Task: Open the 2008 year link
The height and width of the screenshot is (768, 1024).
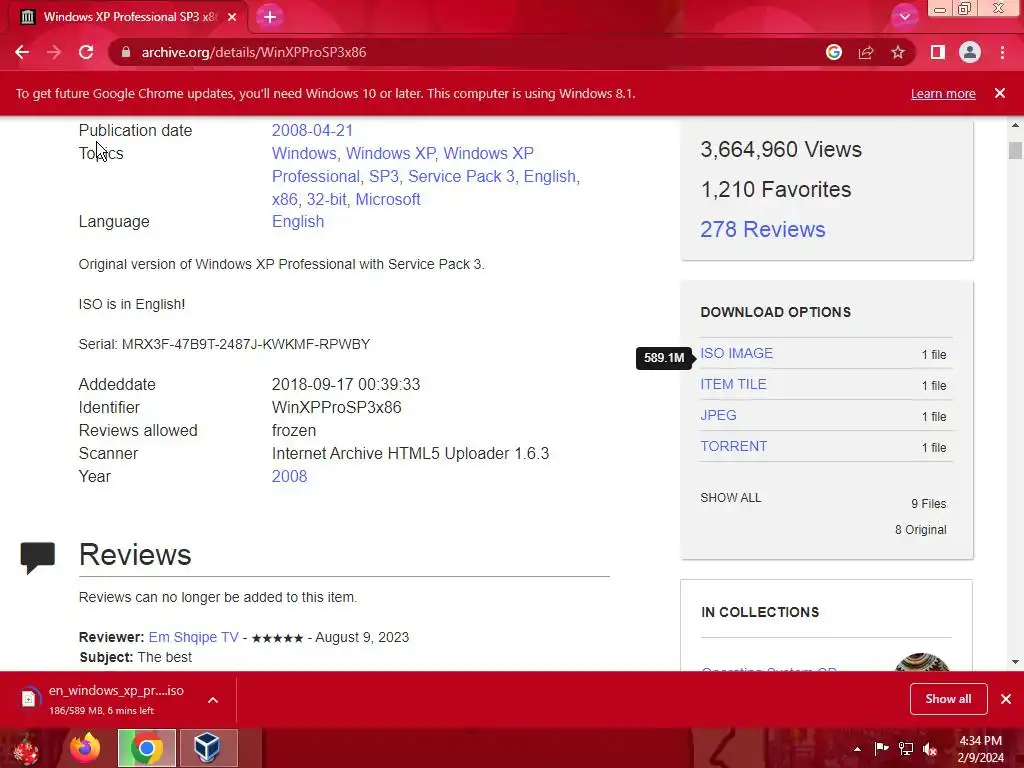Action: pyautogui.click(x=289, y=476)
